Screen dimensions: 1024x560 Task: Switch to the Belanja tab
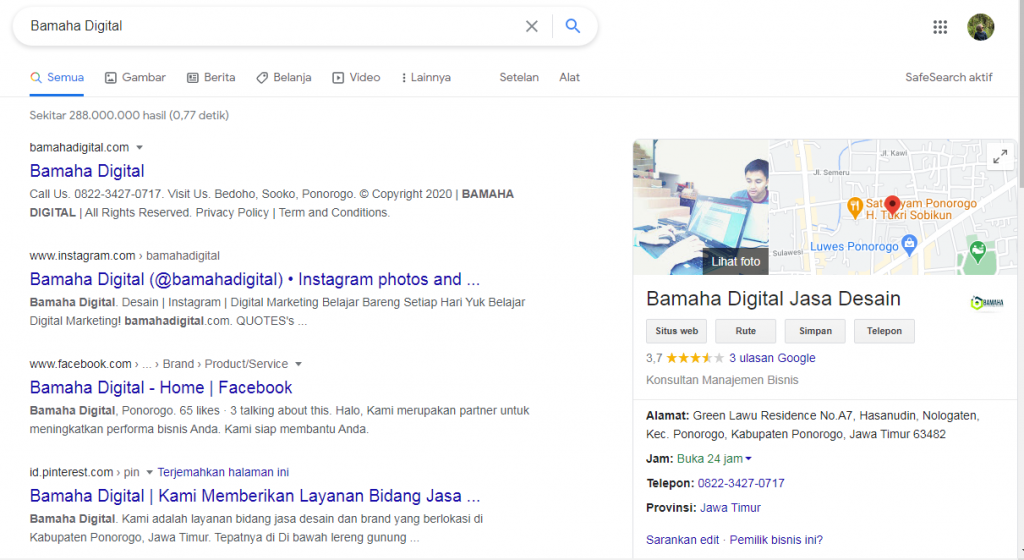coord(283,78)
